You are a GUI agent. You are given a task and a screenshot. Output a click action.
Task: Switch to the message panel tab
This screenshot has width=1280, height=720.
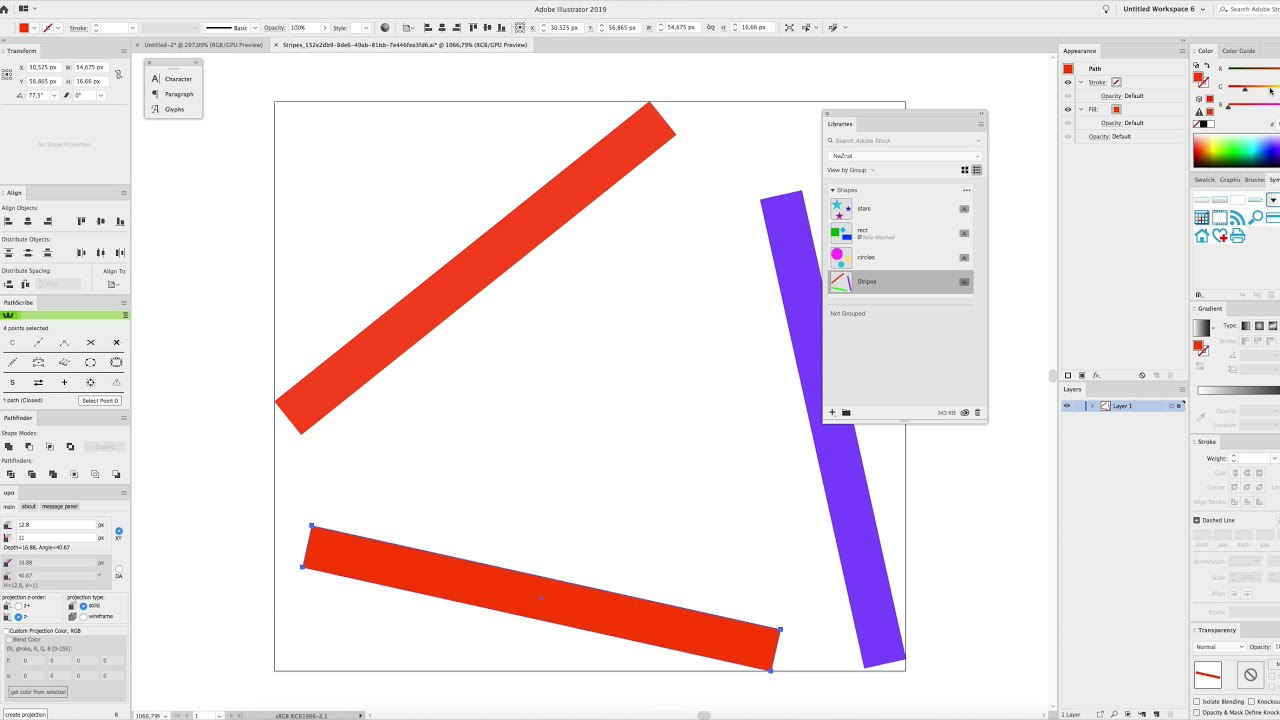pyautogui.click(x=59, y=506)
